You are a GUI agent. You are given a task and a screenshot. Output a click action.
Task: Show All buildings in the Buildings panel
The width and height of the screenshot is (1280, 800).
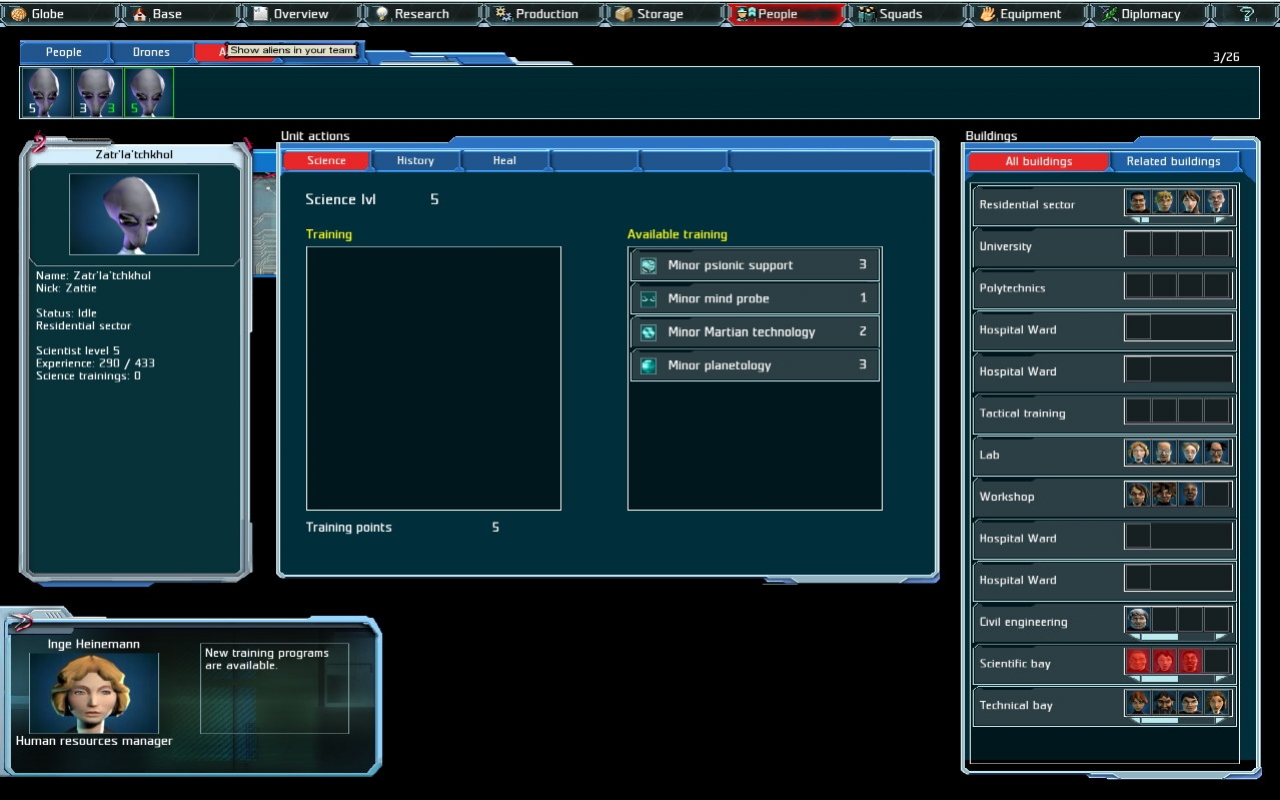point(1039,161)
